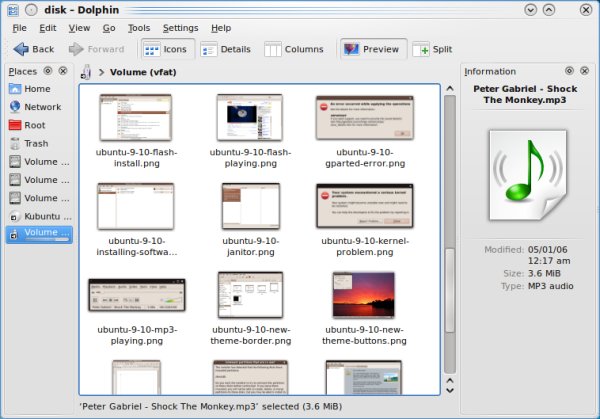This screenshot has height=419, width=600.
Task: Open Network in Places panel
Action: (41, 107)
